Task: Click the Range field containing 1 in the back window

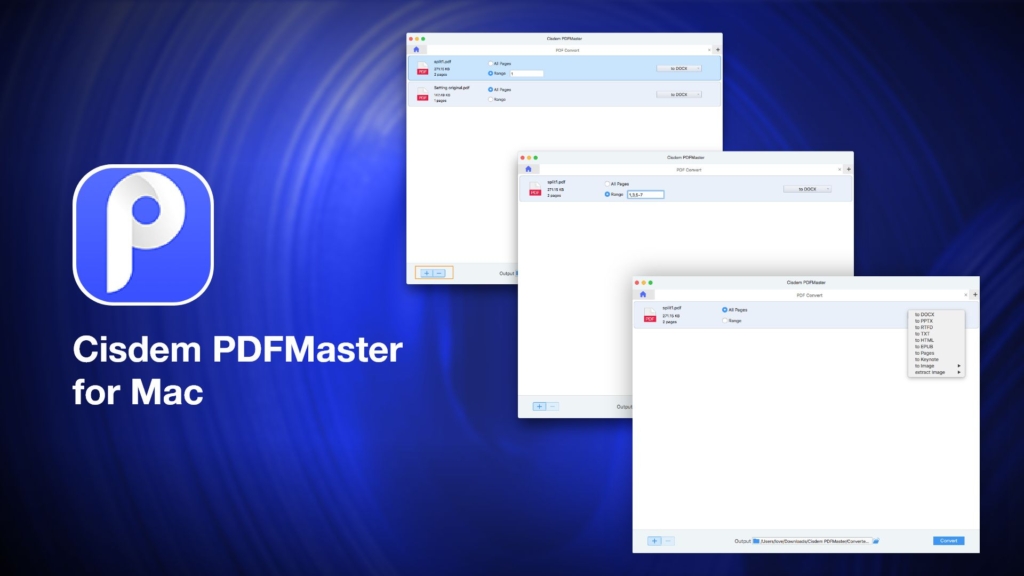Action: coord(526,74)
